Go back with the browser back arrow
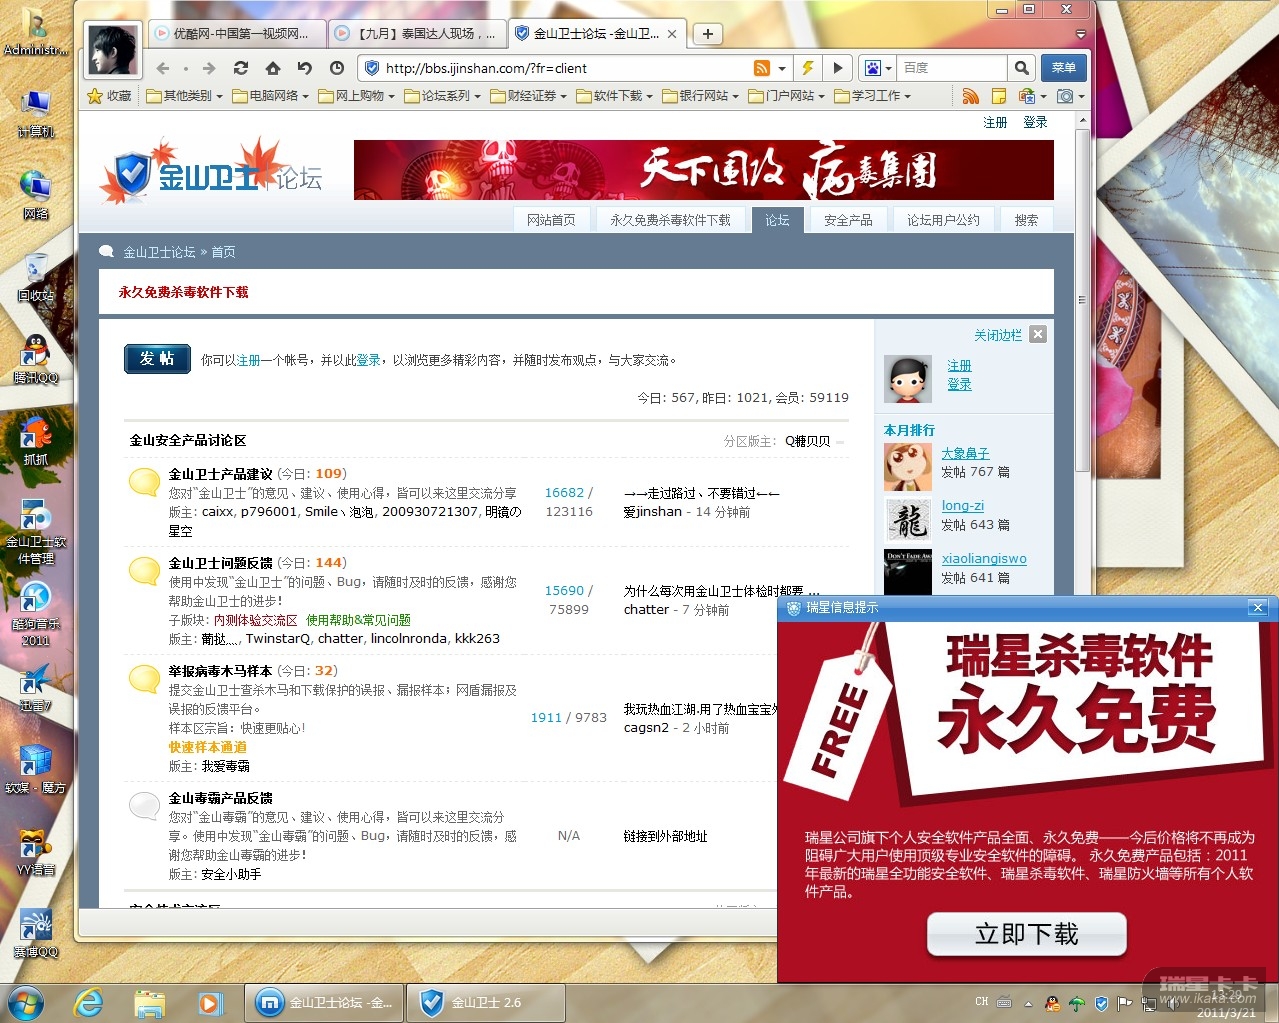The image size is (1279, 1023). [163, 68]
